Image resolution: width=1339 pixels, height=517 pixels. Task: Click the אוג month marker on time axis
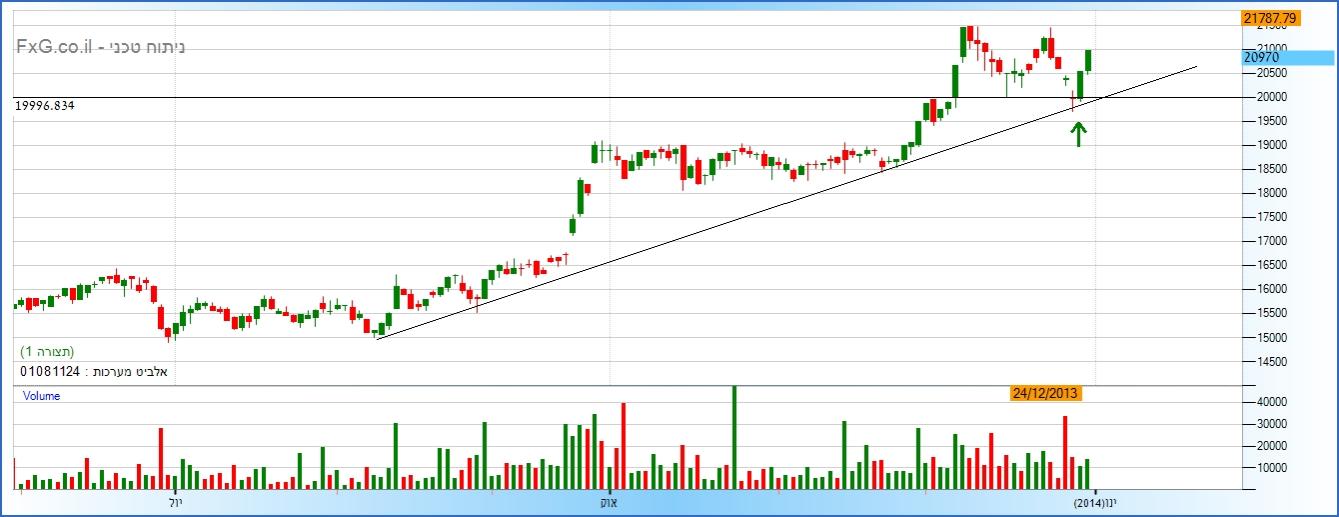pyautogui.click(x=608, y=502)
